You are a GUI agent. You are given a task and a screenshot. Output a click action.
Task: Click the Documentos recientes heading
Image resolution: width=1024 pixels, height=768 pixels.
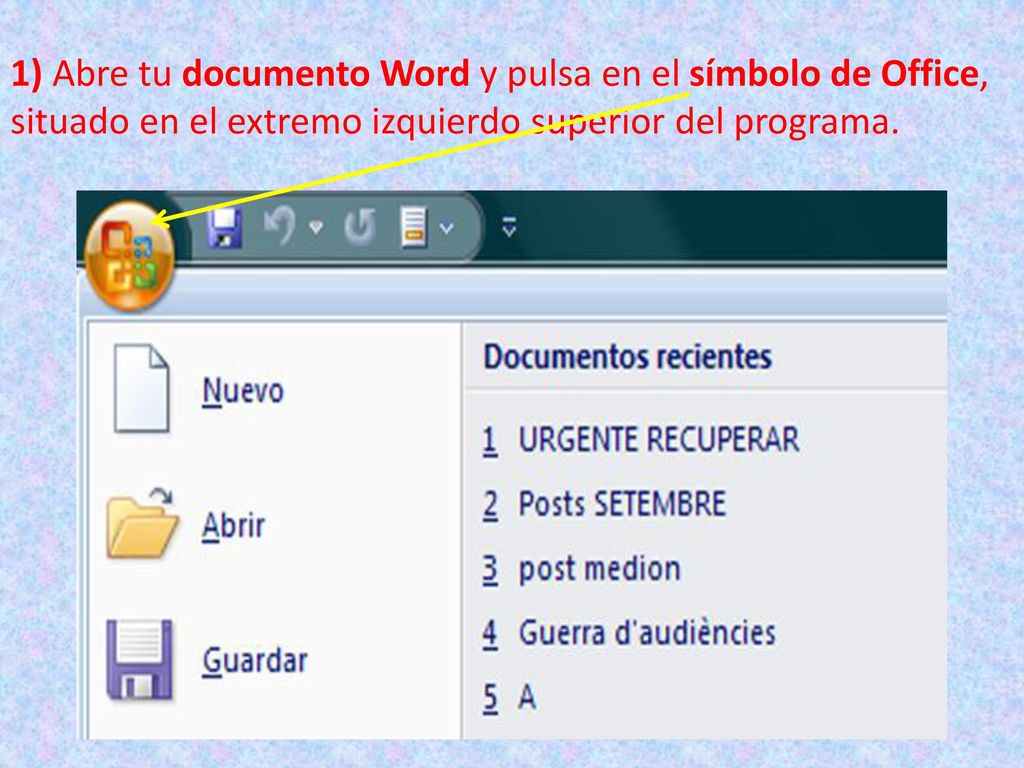click(628, 357)
